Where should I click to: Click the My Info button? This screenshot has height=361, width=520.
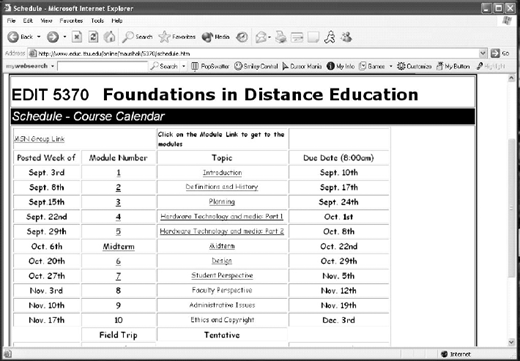pos(341,66)
